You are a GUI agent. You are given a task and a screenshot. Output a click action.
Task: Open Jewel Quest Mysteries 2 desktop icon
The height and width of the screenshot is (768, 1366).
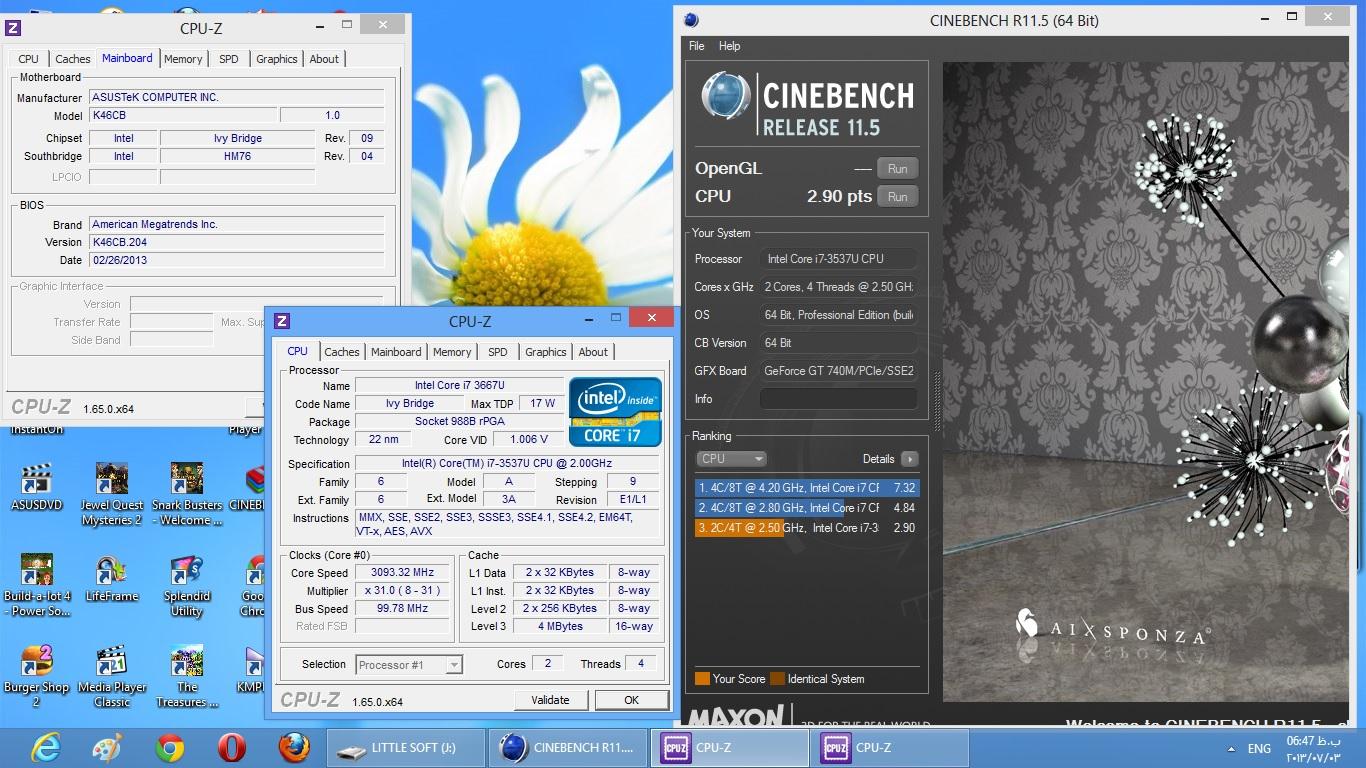[x=112, y=494]
